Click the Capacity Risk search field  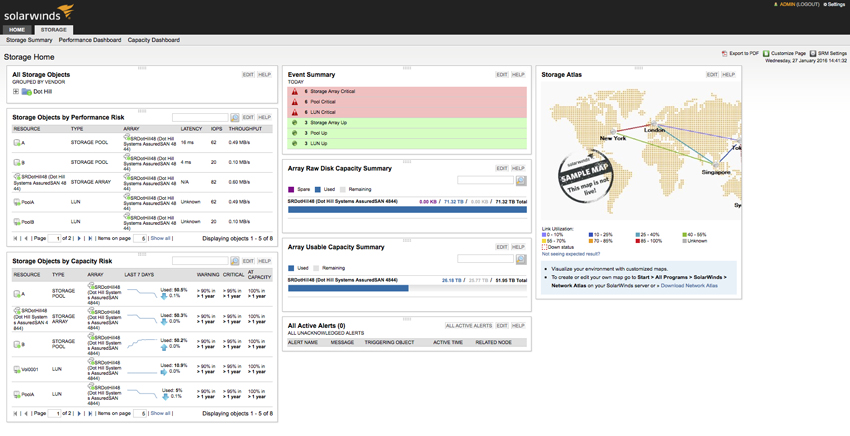pos(200,261)
